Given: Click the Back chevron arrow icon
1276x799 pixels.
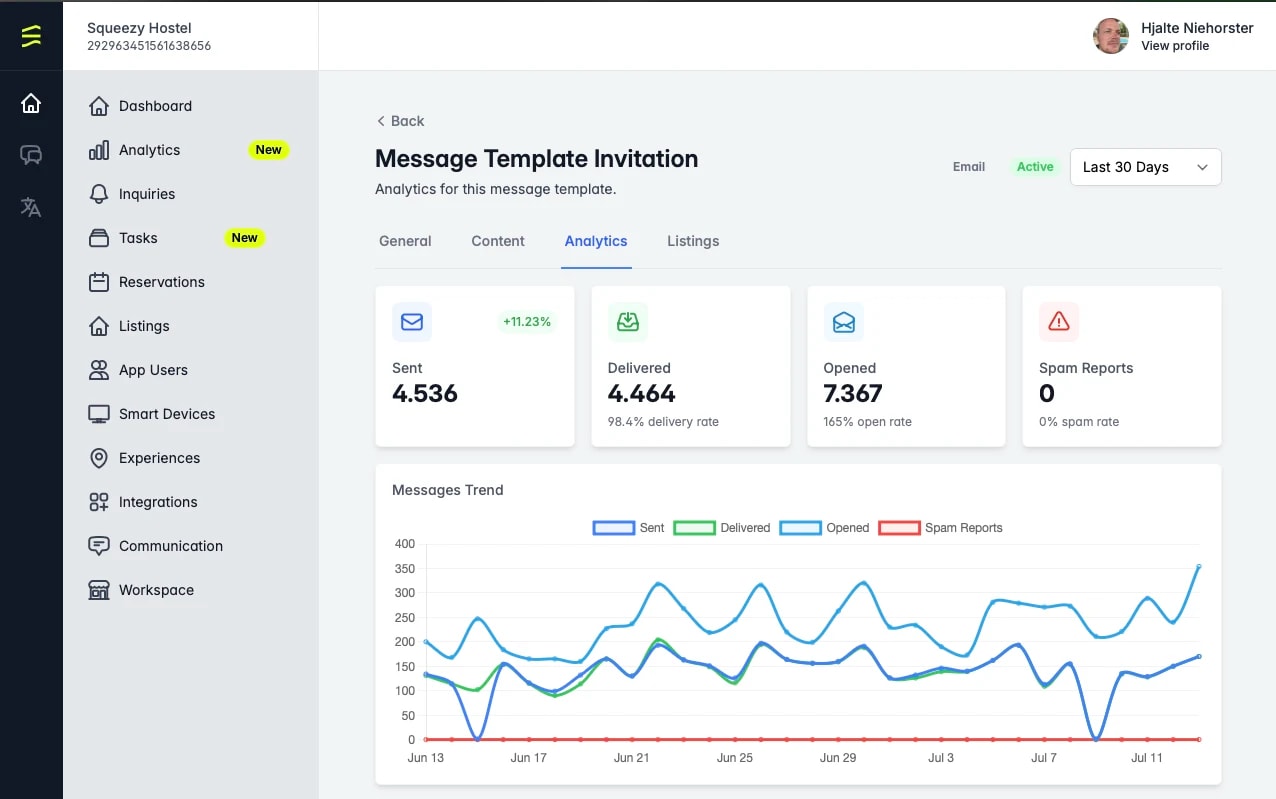Looking at the screenshot, I should (380, 121).
